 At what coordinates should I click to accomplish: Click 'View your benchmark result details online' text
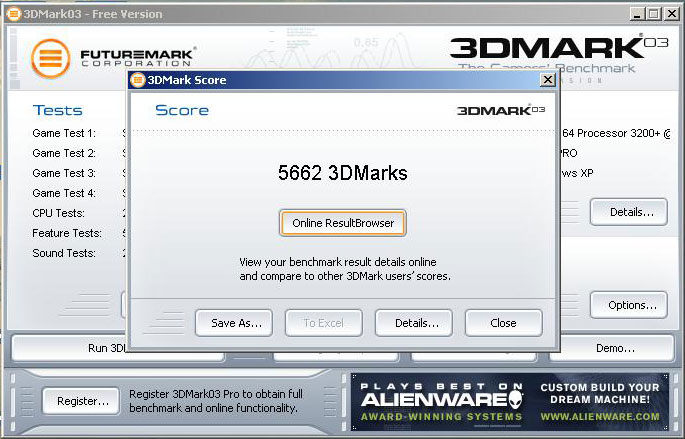point(338,262)
